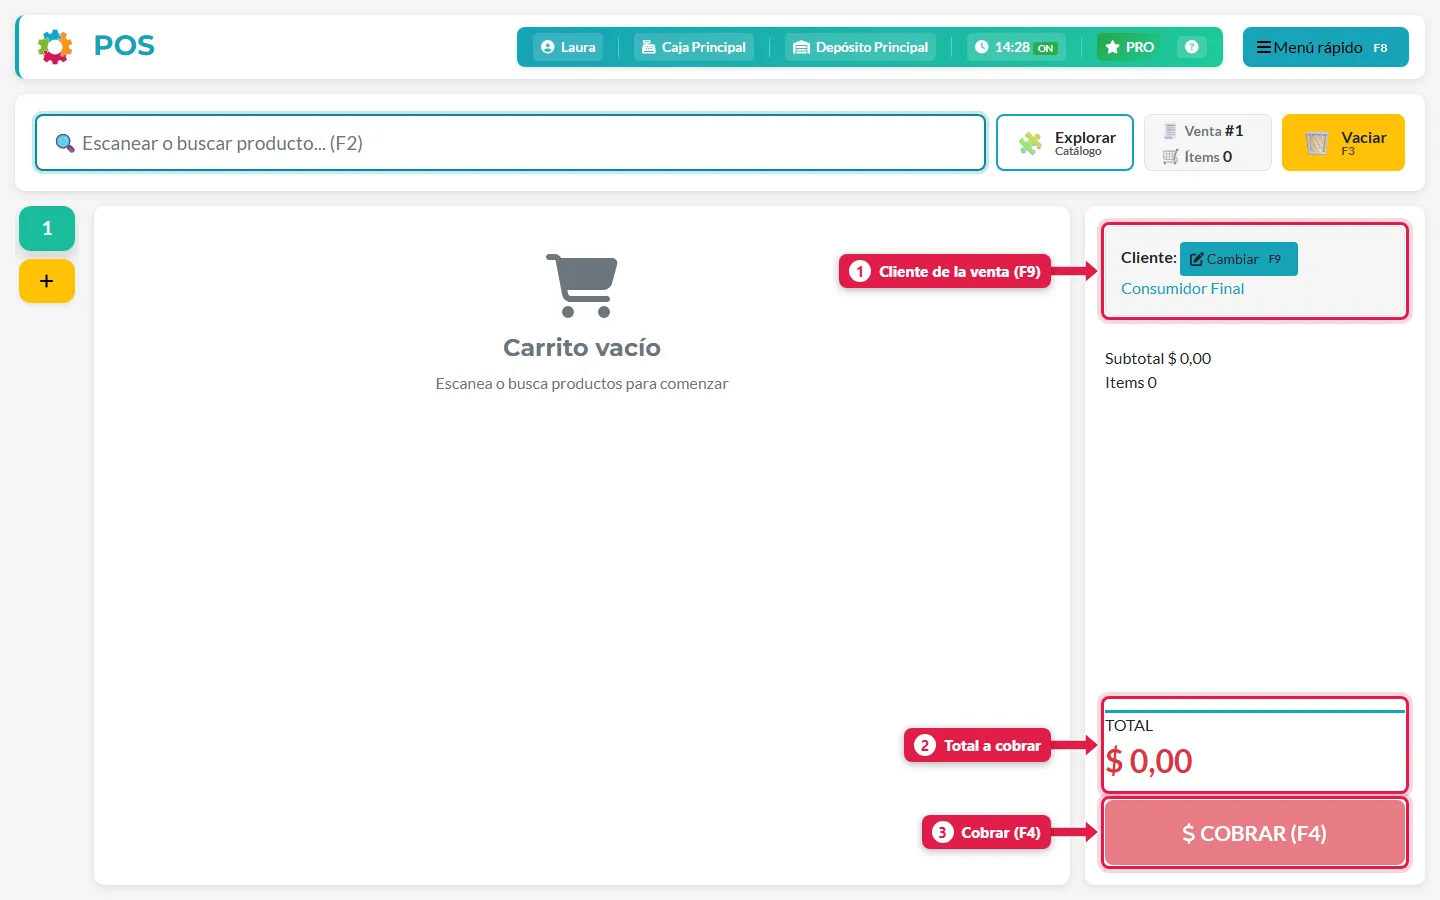Click the POS title text
Screen dimensions: 1440x900
tap(124, 46)
